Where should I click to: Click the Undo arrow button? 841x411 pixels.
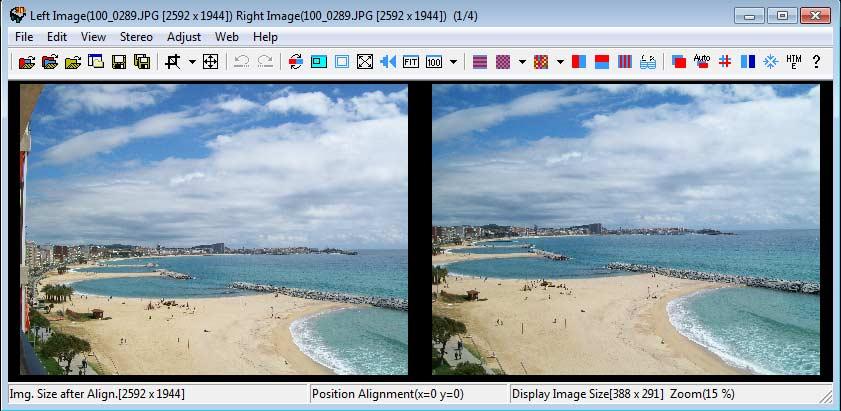pos(241,62)
